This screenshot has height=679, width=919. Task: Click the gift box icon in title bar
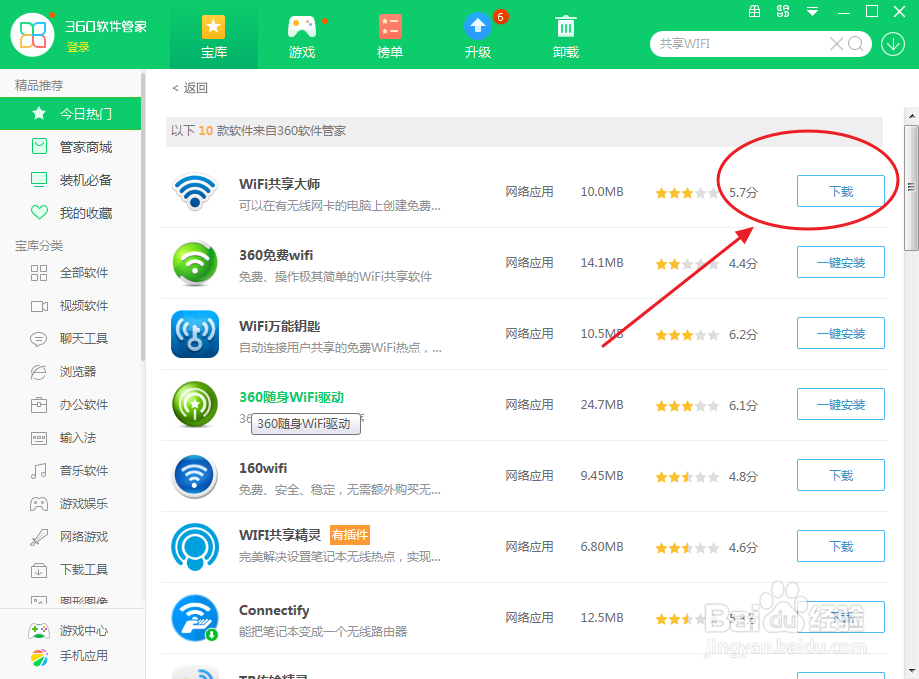pos(754,11)
